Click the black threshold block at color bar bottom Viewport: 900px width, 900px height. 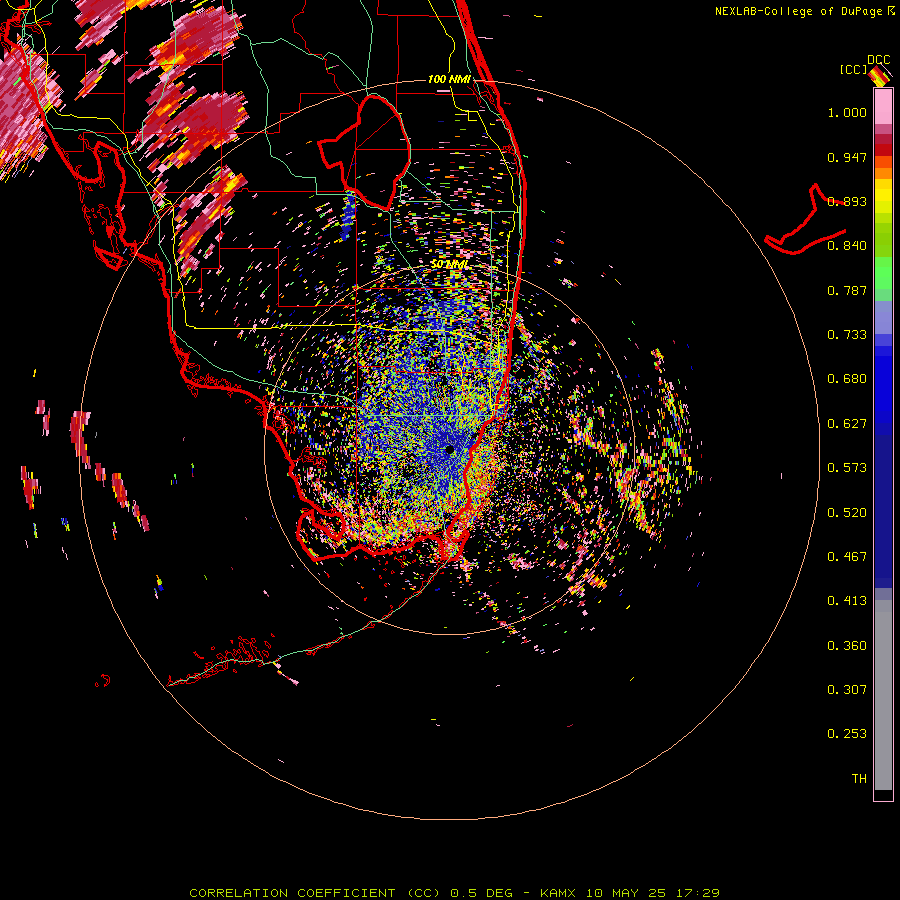click(883, 794)
